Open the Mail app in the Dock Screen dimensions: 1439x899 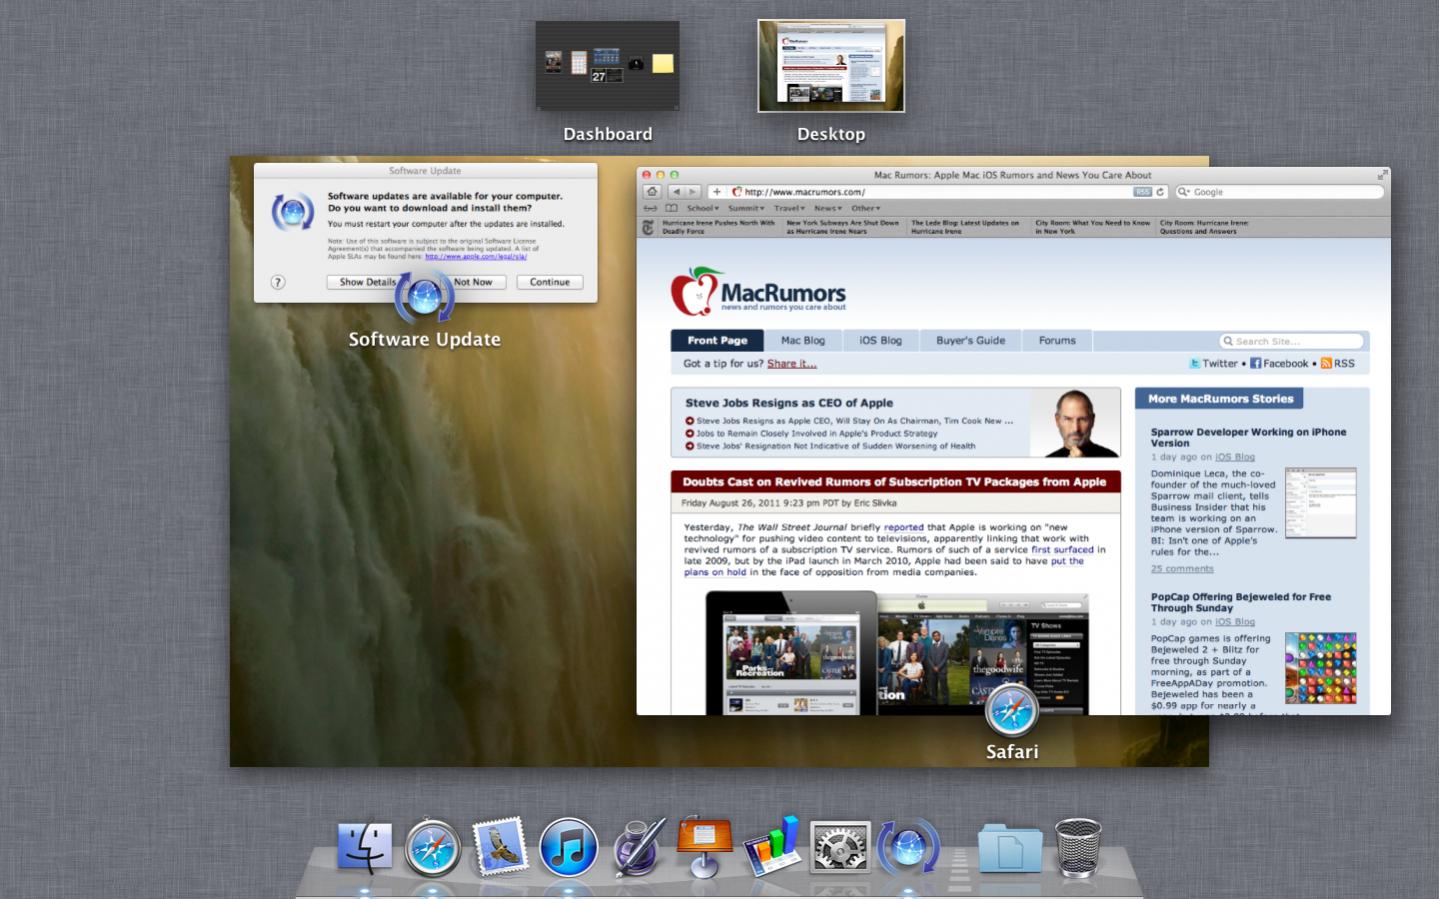(500, 847)
